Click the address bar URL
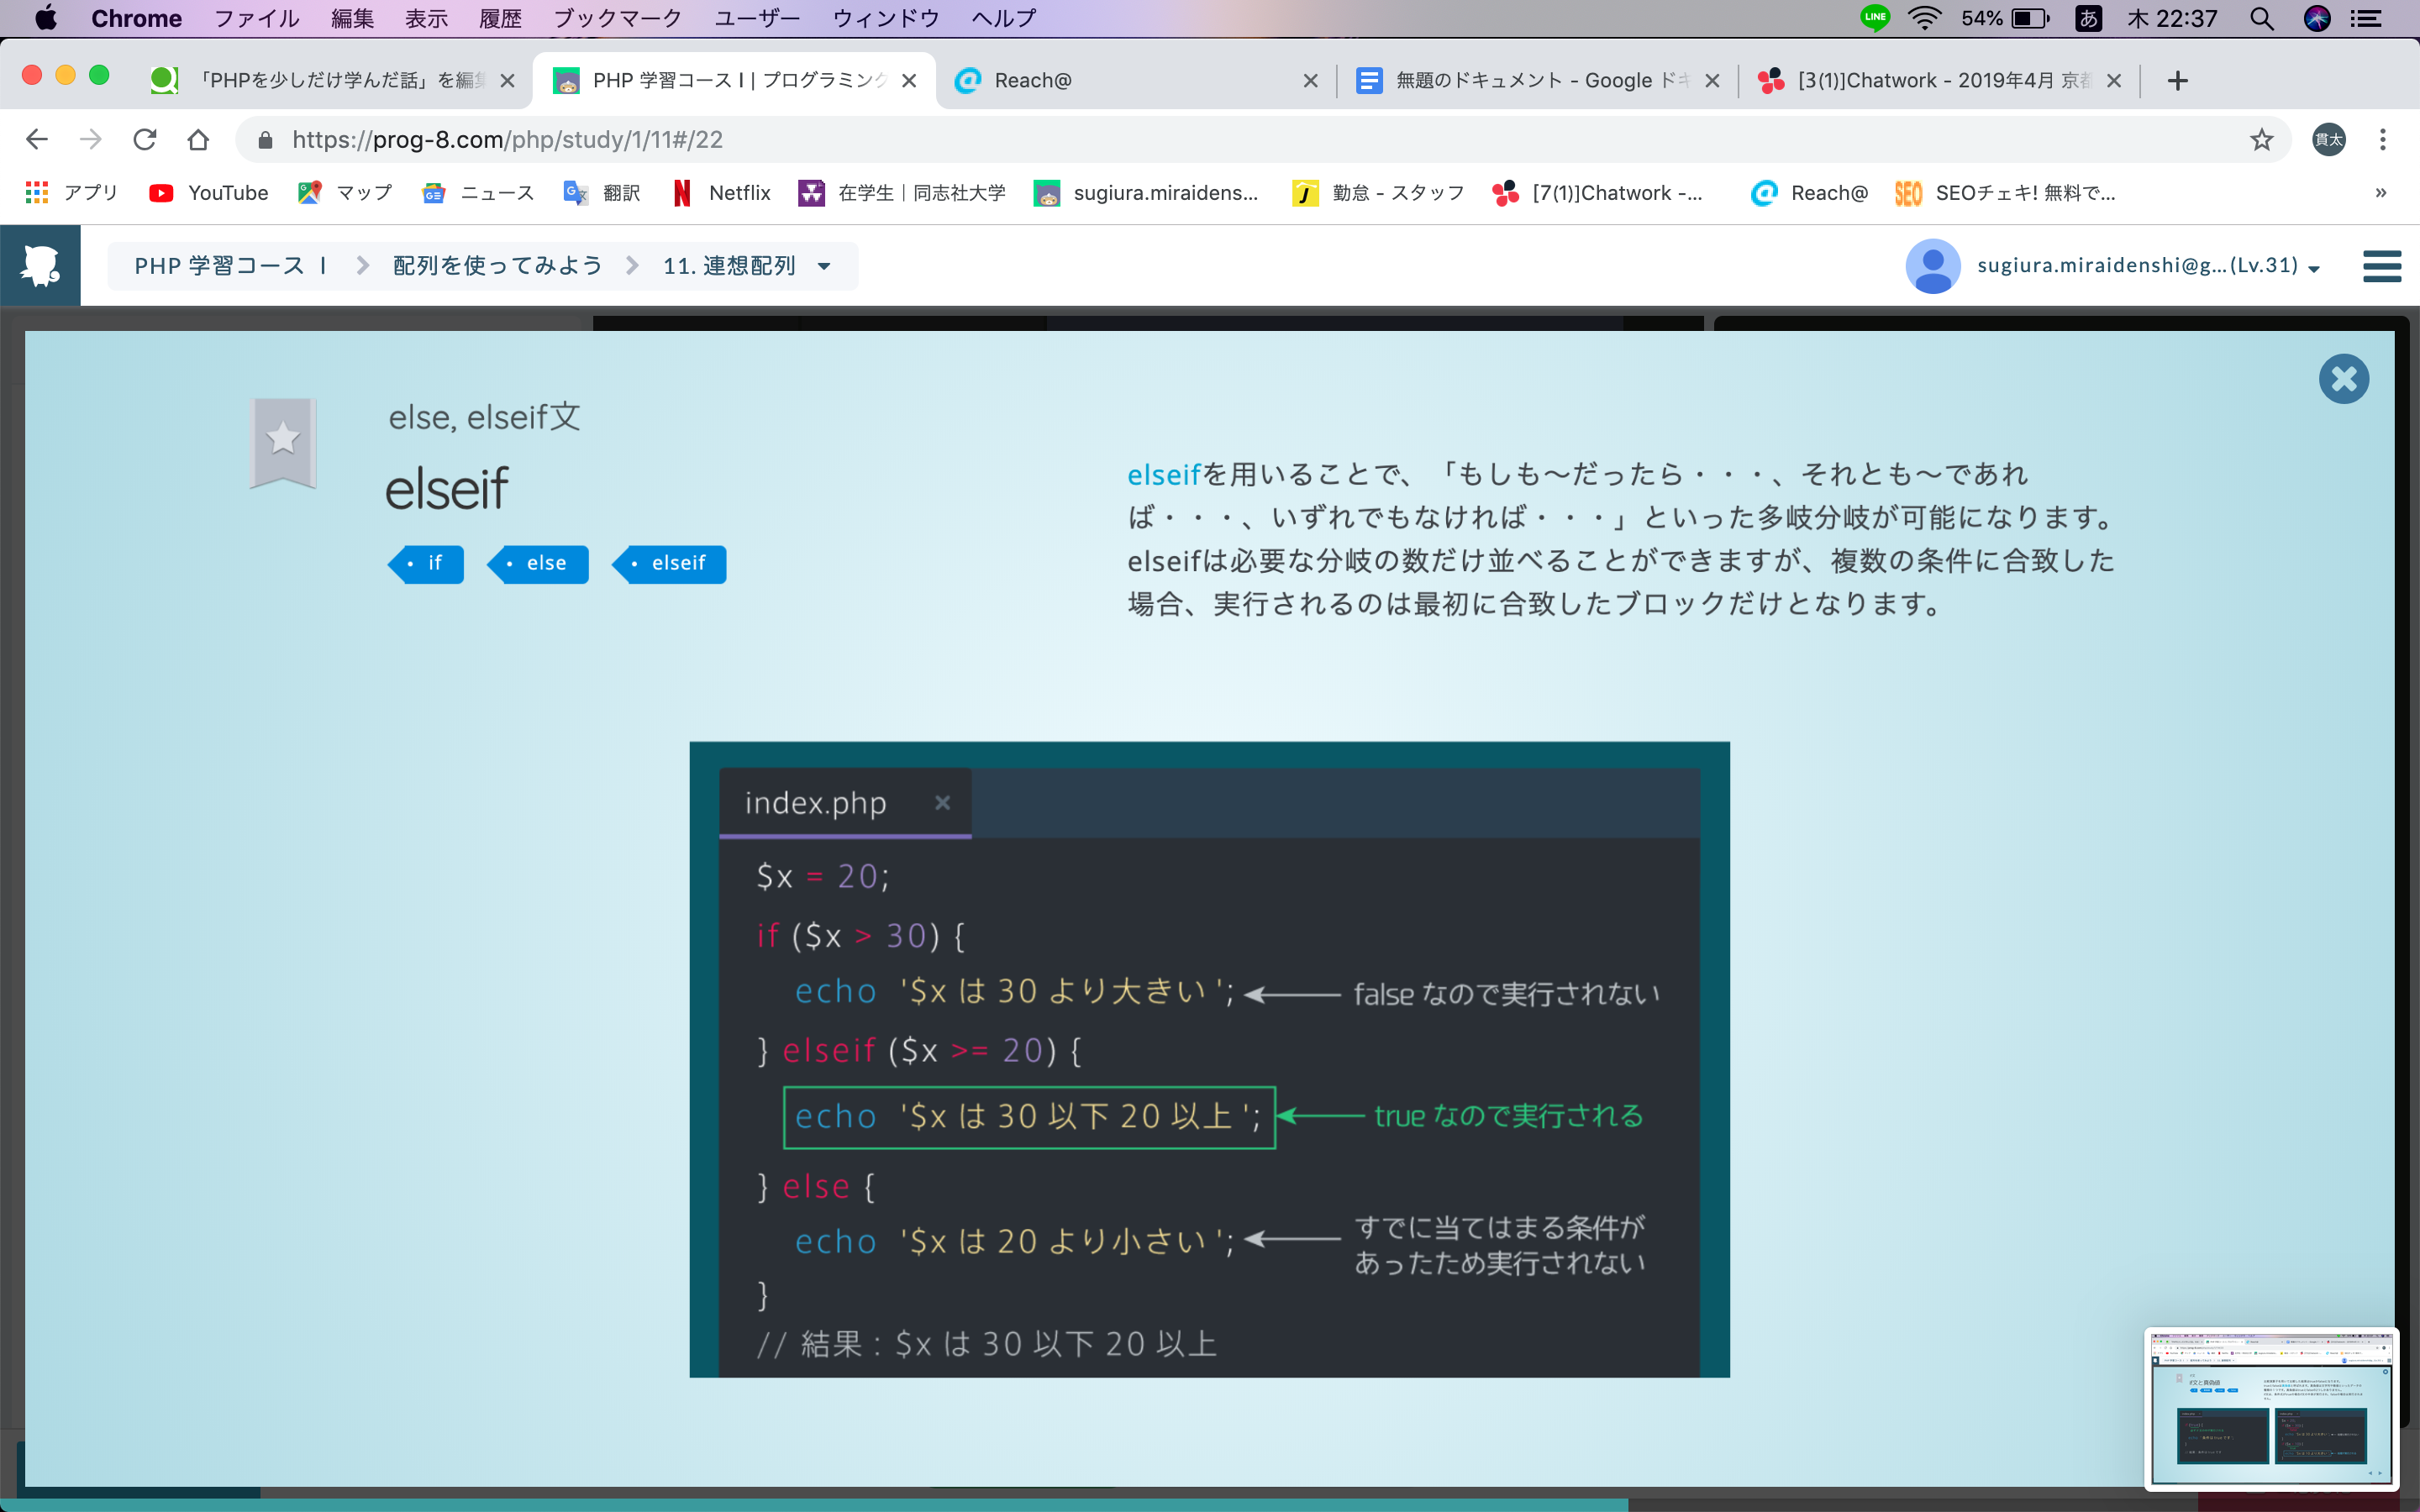The height and width of the screenshot is (1512, 2420). (507, 140)
